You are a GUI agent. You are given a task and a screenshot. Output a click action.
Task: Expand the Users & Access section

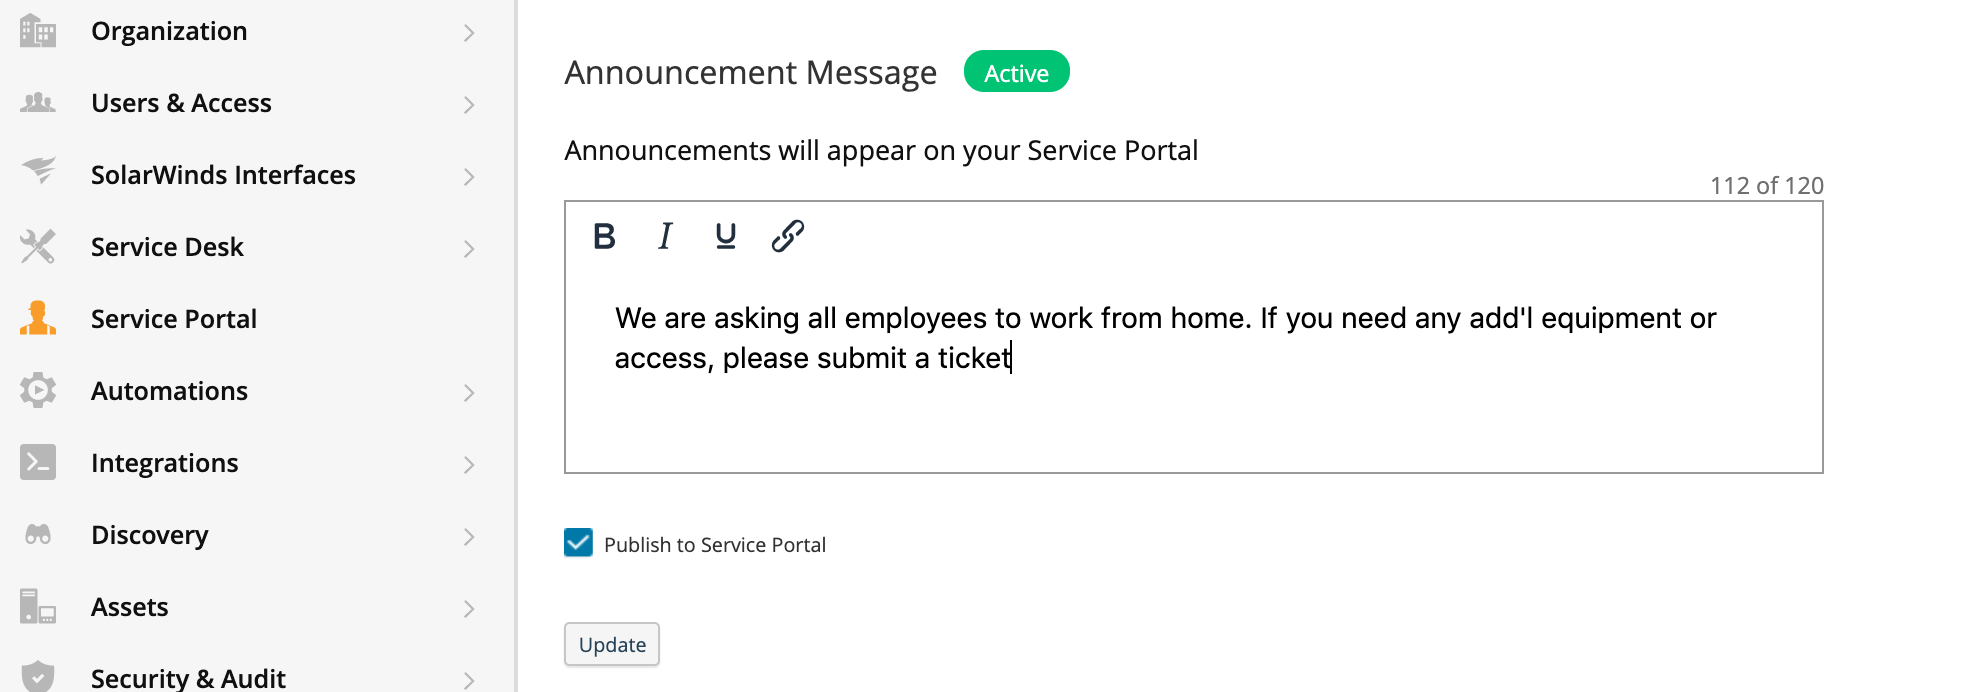[469, 103]
